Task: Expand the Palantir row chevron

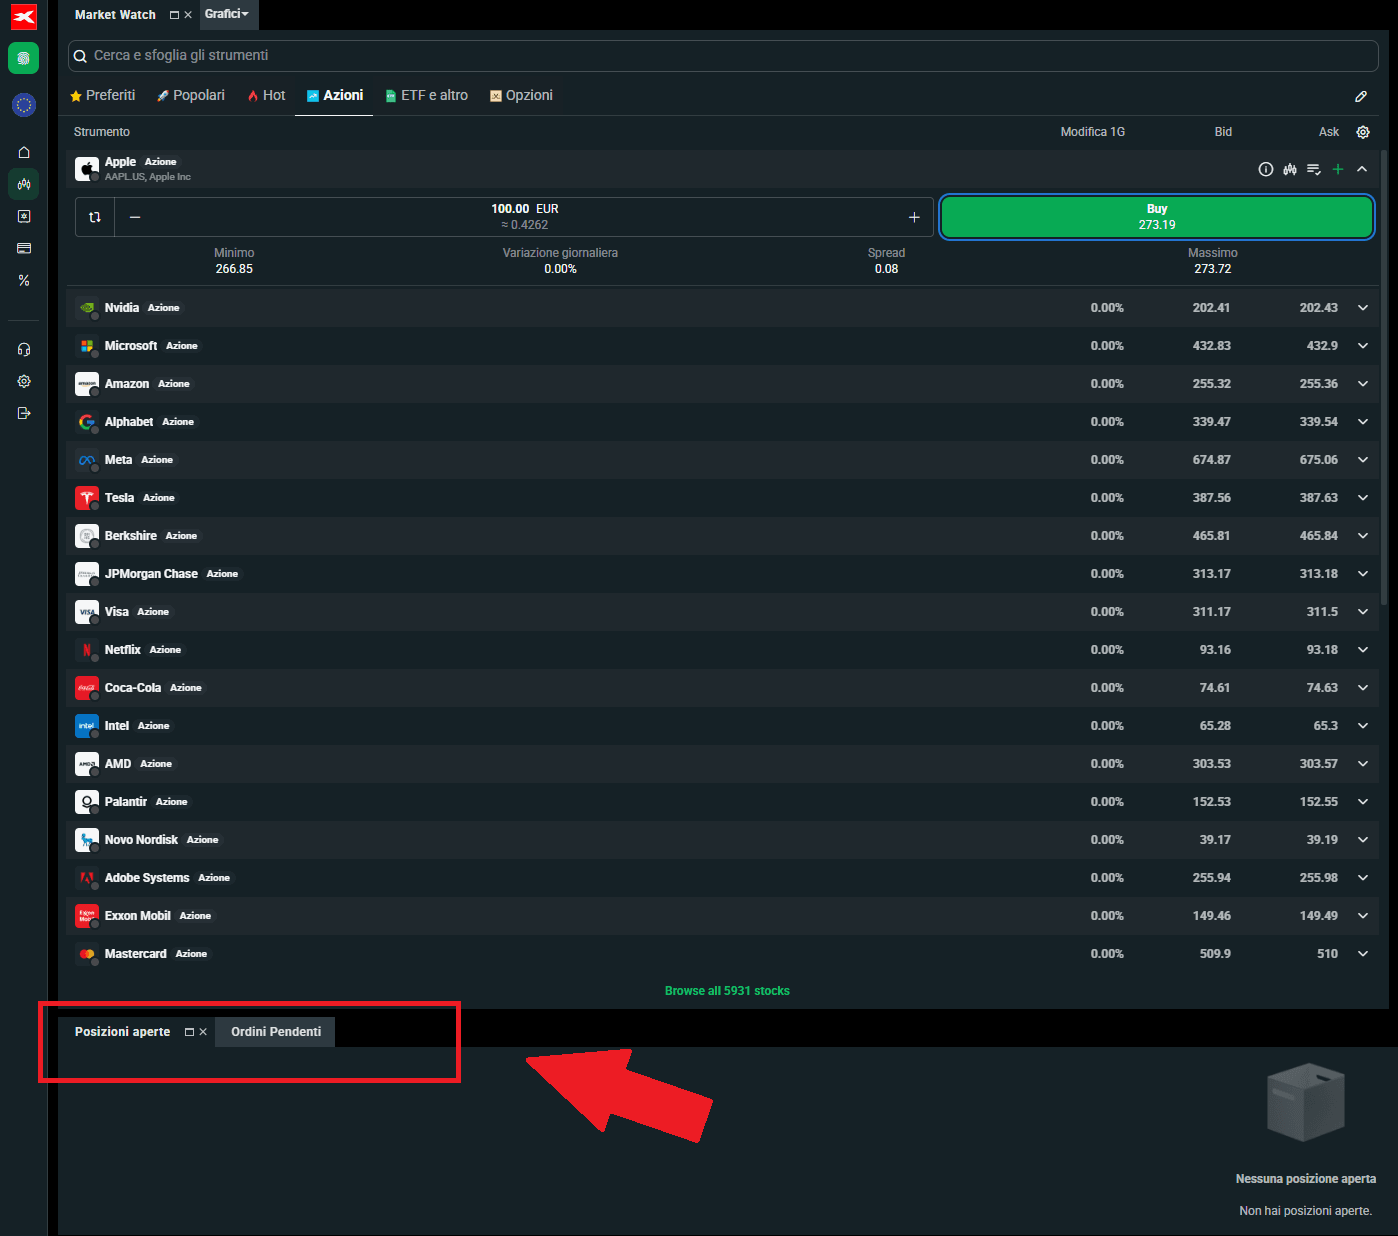Action: pyautogui.click(x=1363, y=802)
